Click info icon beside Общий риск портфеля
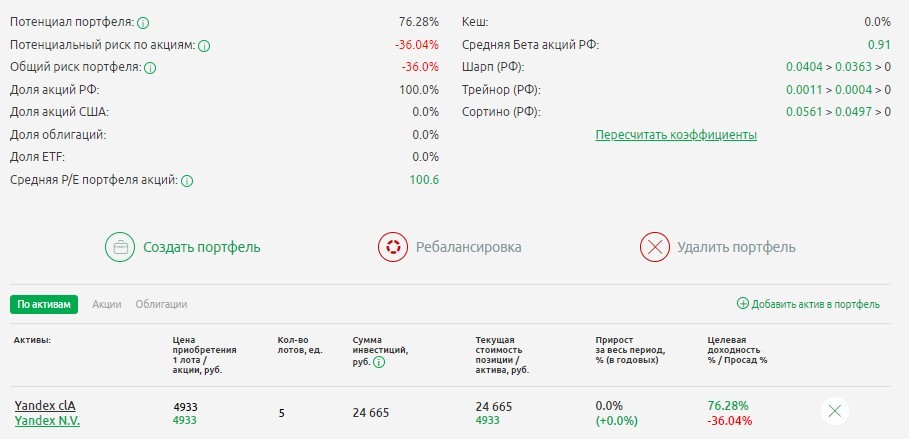This screenshot has width=909, height=439. tap(150, 68)
